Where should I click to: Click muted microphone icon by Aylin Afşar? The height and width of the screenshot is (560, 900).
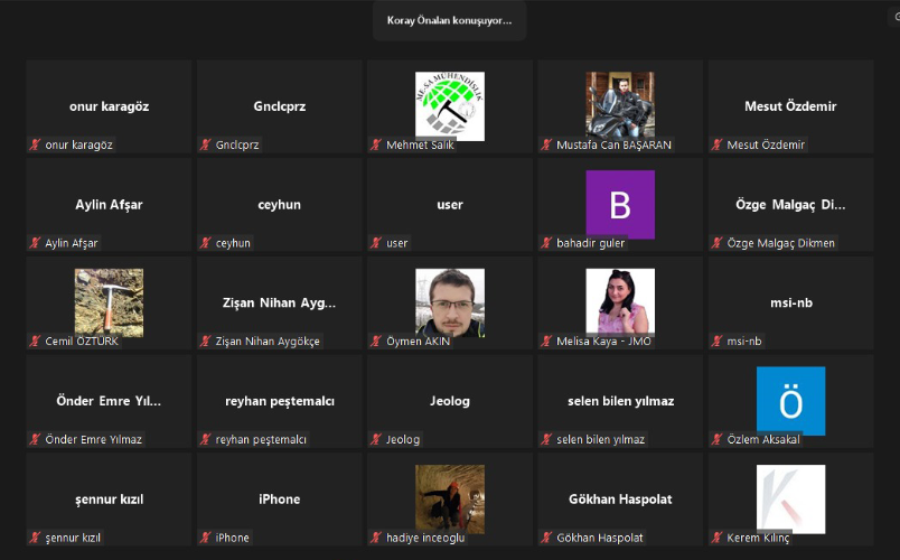click(36, 243)
